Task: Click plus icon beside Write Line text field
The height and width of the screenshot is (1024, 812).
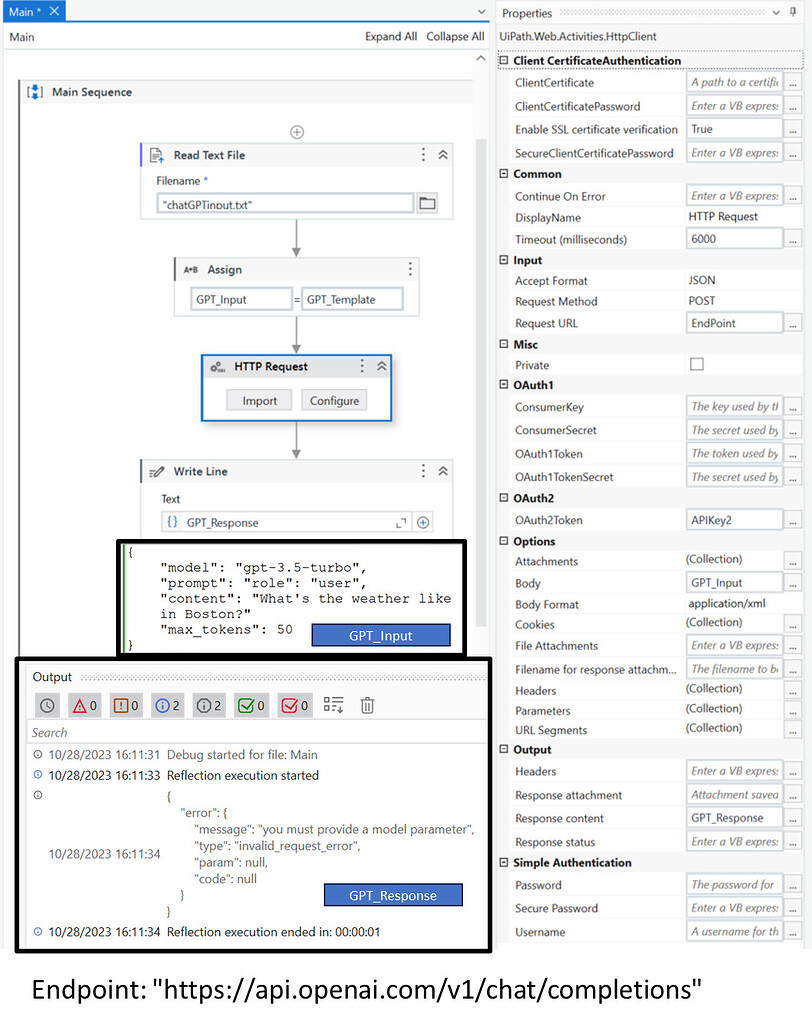Action: (422, 521)
